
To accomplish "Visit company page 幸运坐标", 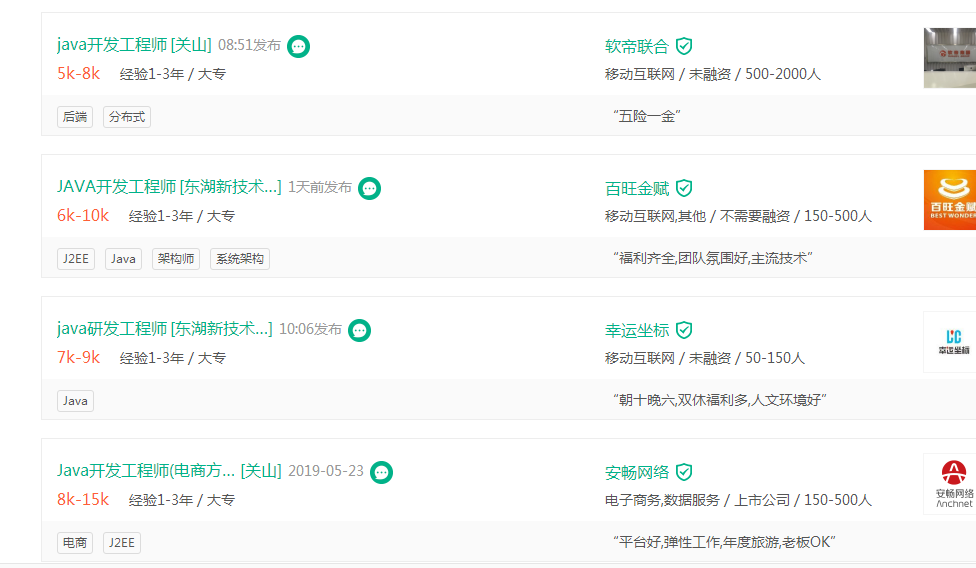I will 636,330.
